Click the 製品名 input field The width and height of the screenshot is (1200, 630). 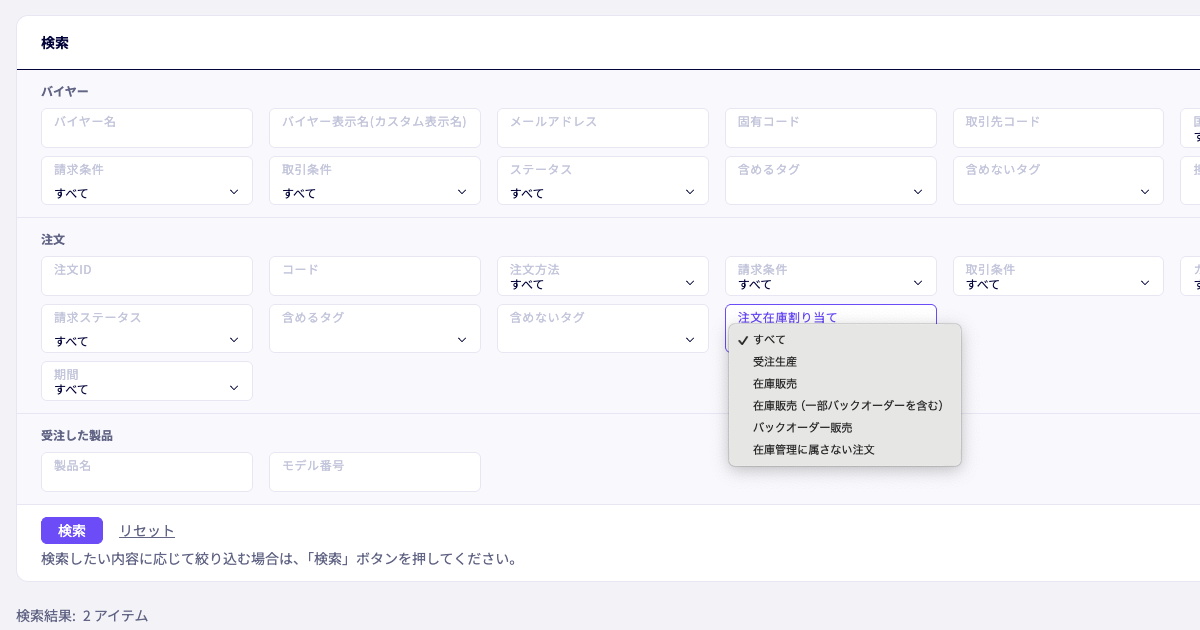tap(146, 473)
